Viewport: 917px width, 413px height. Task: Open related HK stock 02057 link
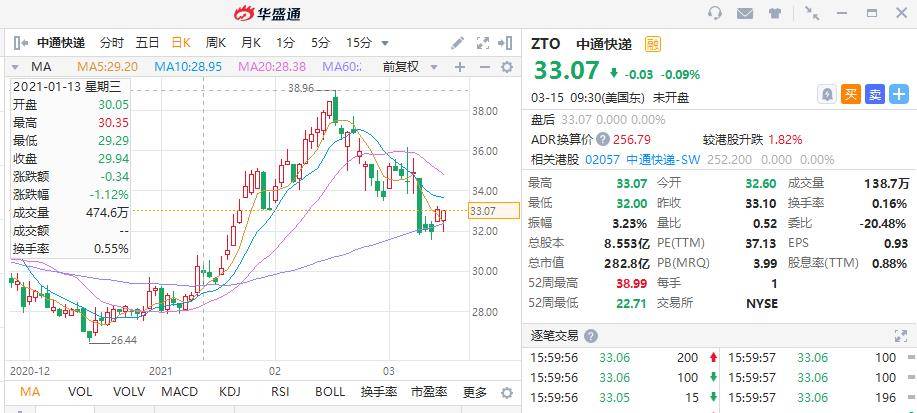[x=602, y=160]
